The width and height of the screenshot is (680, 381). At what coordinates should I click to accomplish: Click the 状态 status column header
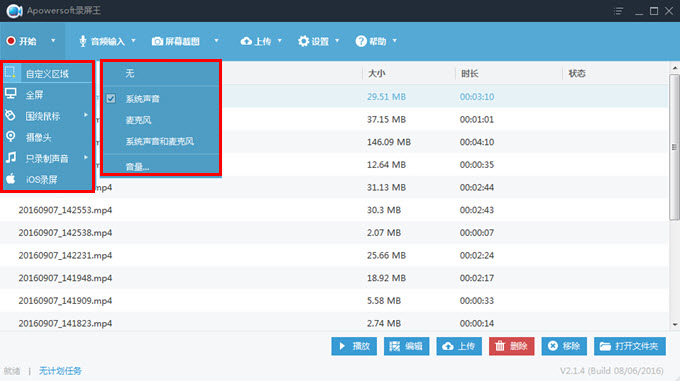pyautogui.click(x=577, y=74)
